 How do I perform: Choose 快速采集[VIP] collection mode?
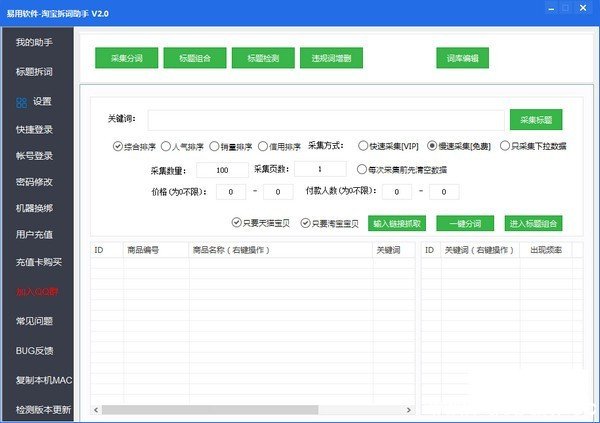click(x=363, y=146)
